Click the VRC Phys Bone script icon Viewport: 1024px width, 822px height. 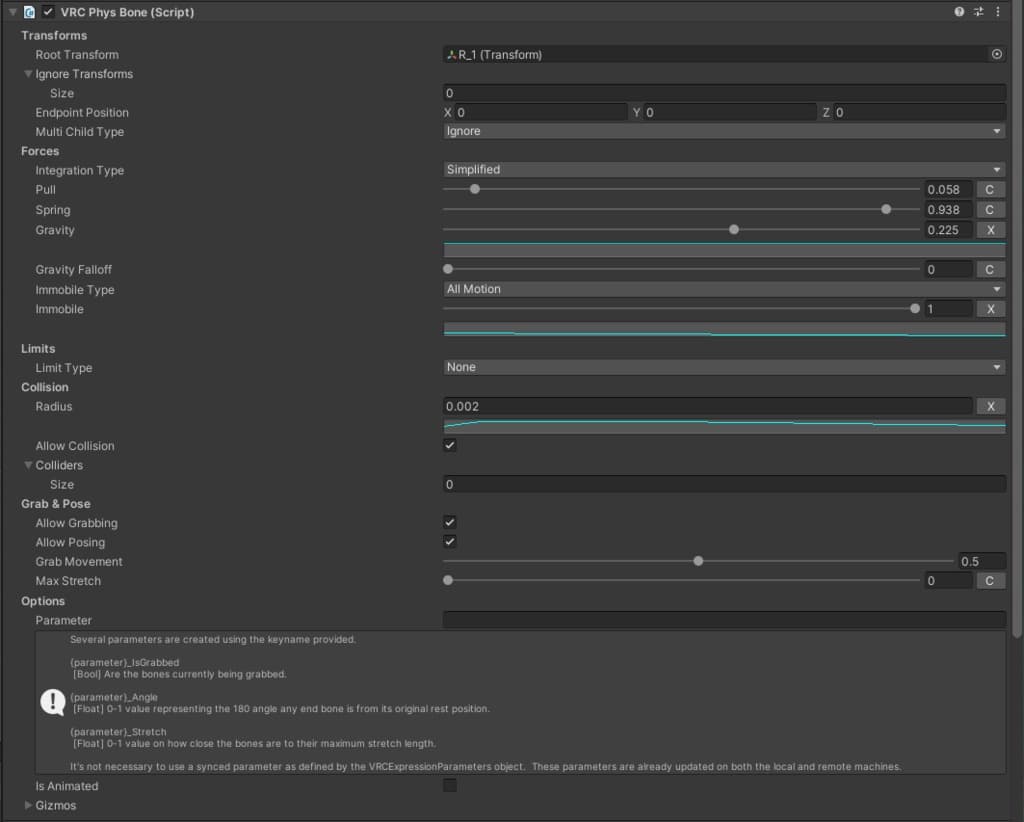[29, 12]
